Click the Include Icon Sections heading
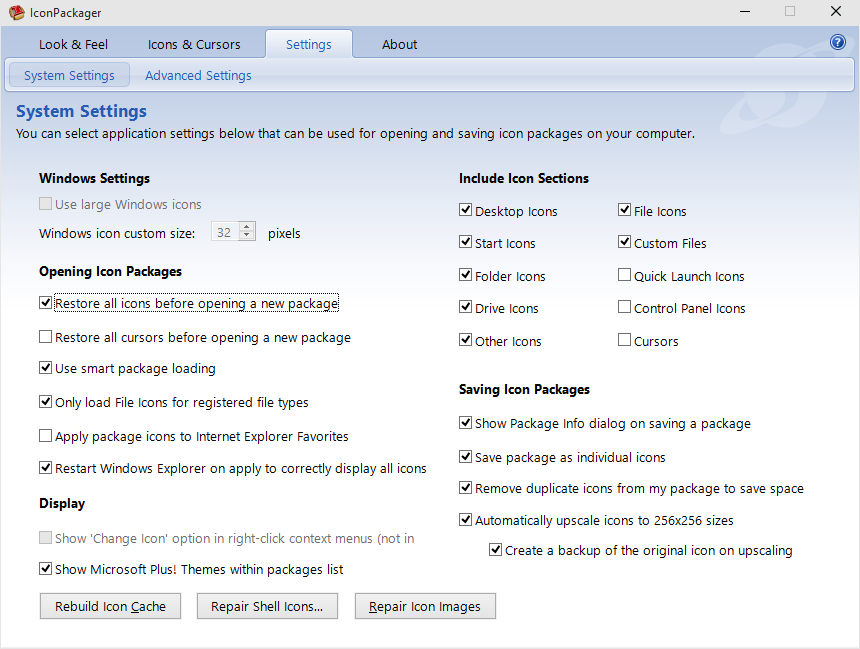Image resolution: width=860 pixels, height=649 pixels. pyautogui.click(x=524, y=178)
